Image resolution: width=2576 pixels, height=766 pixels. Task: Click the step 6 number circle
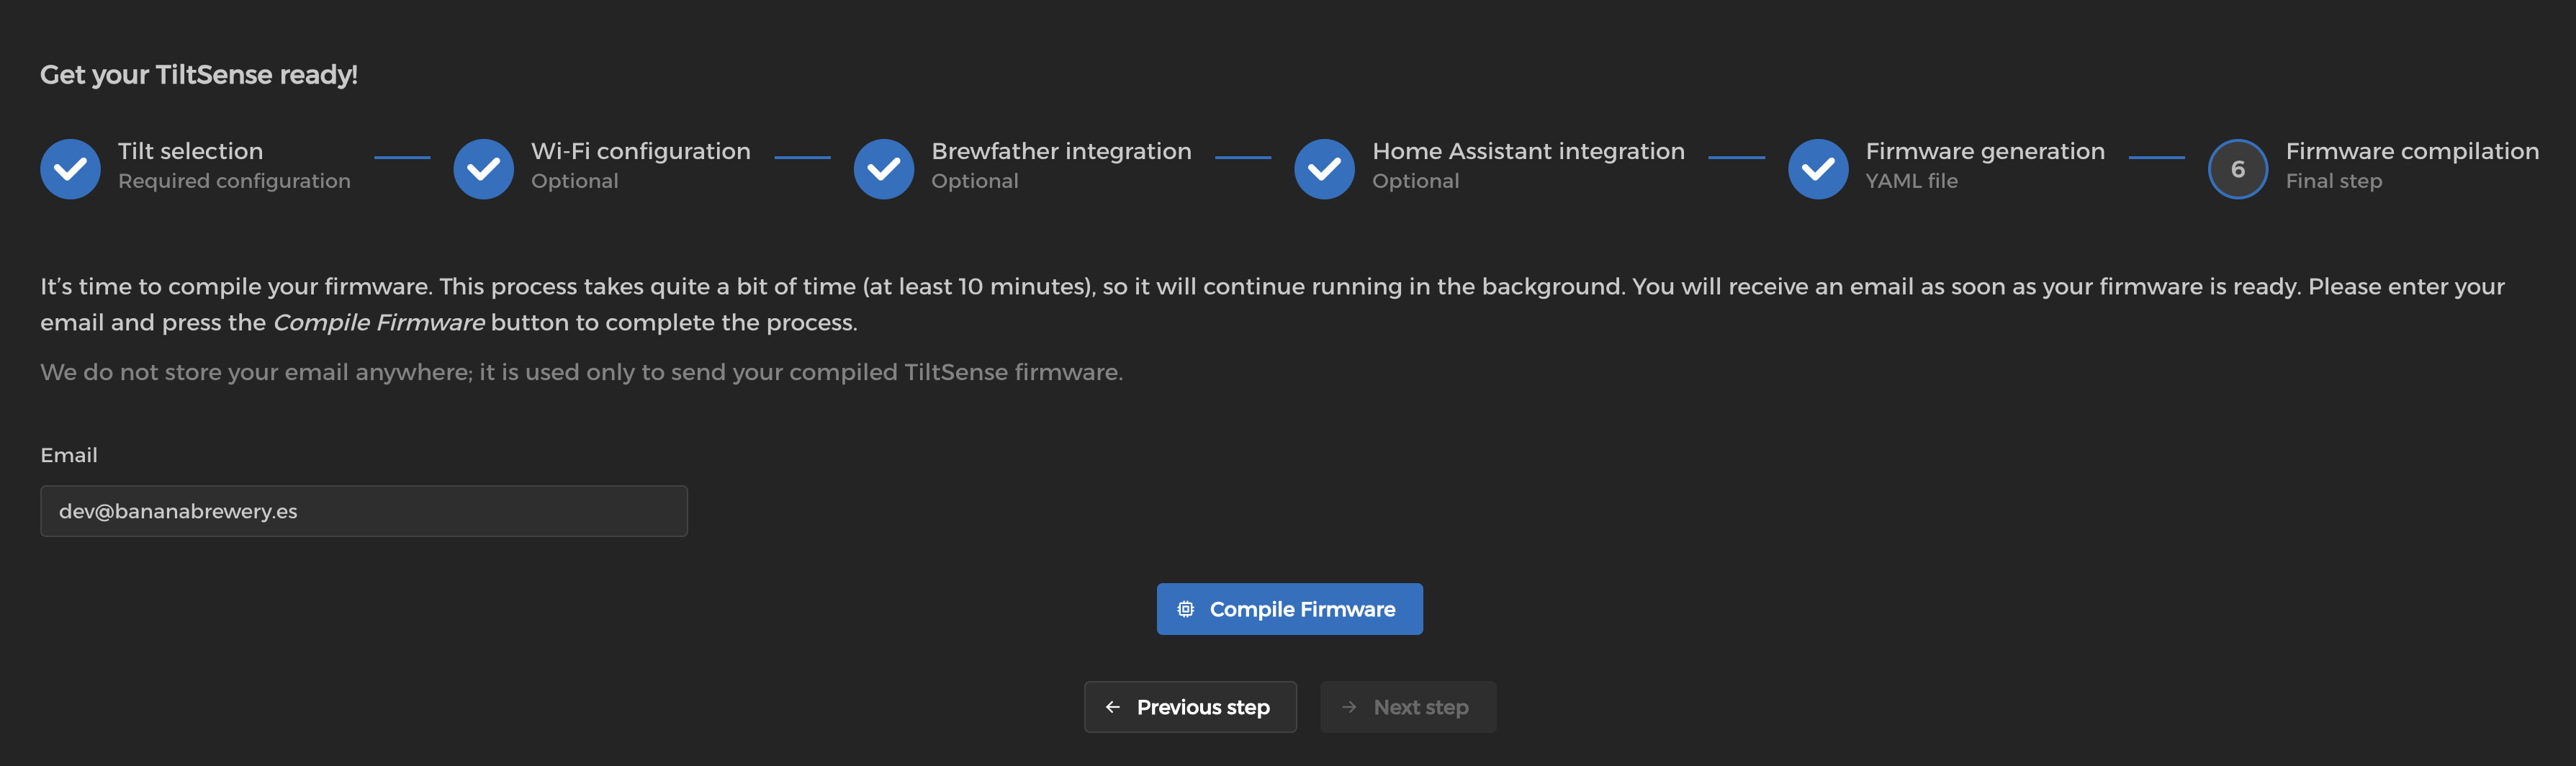pos(2238,169)
